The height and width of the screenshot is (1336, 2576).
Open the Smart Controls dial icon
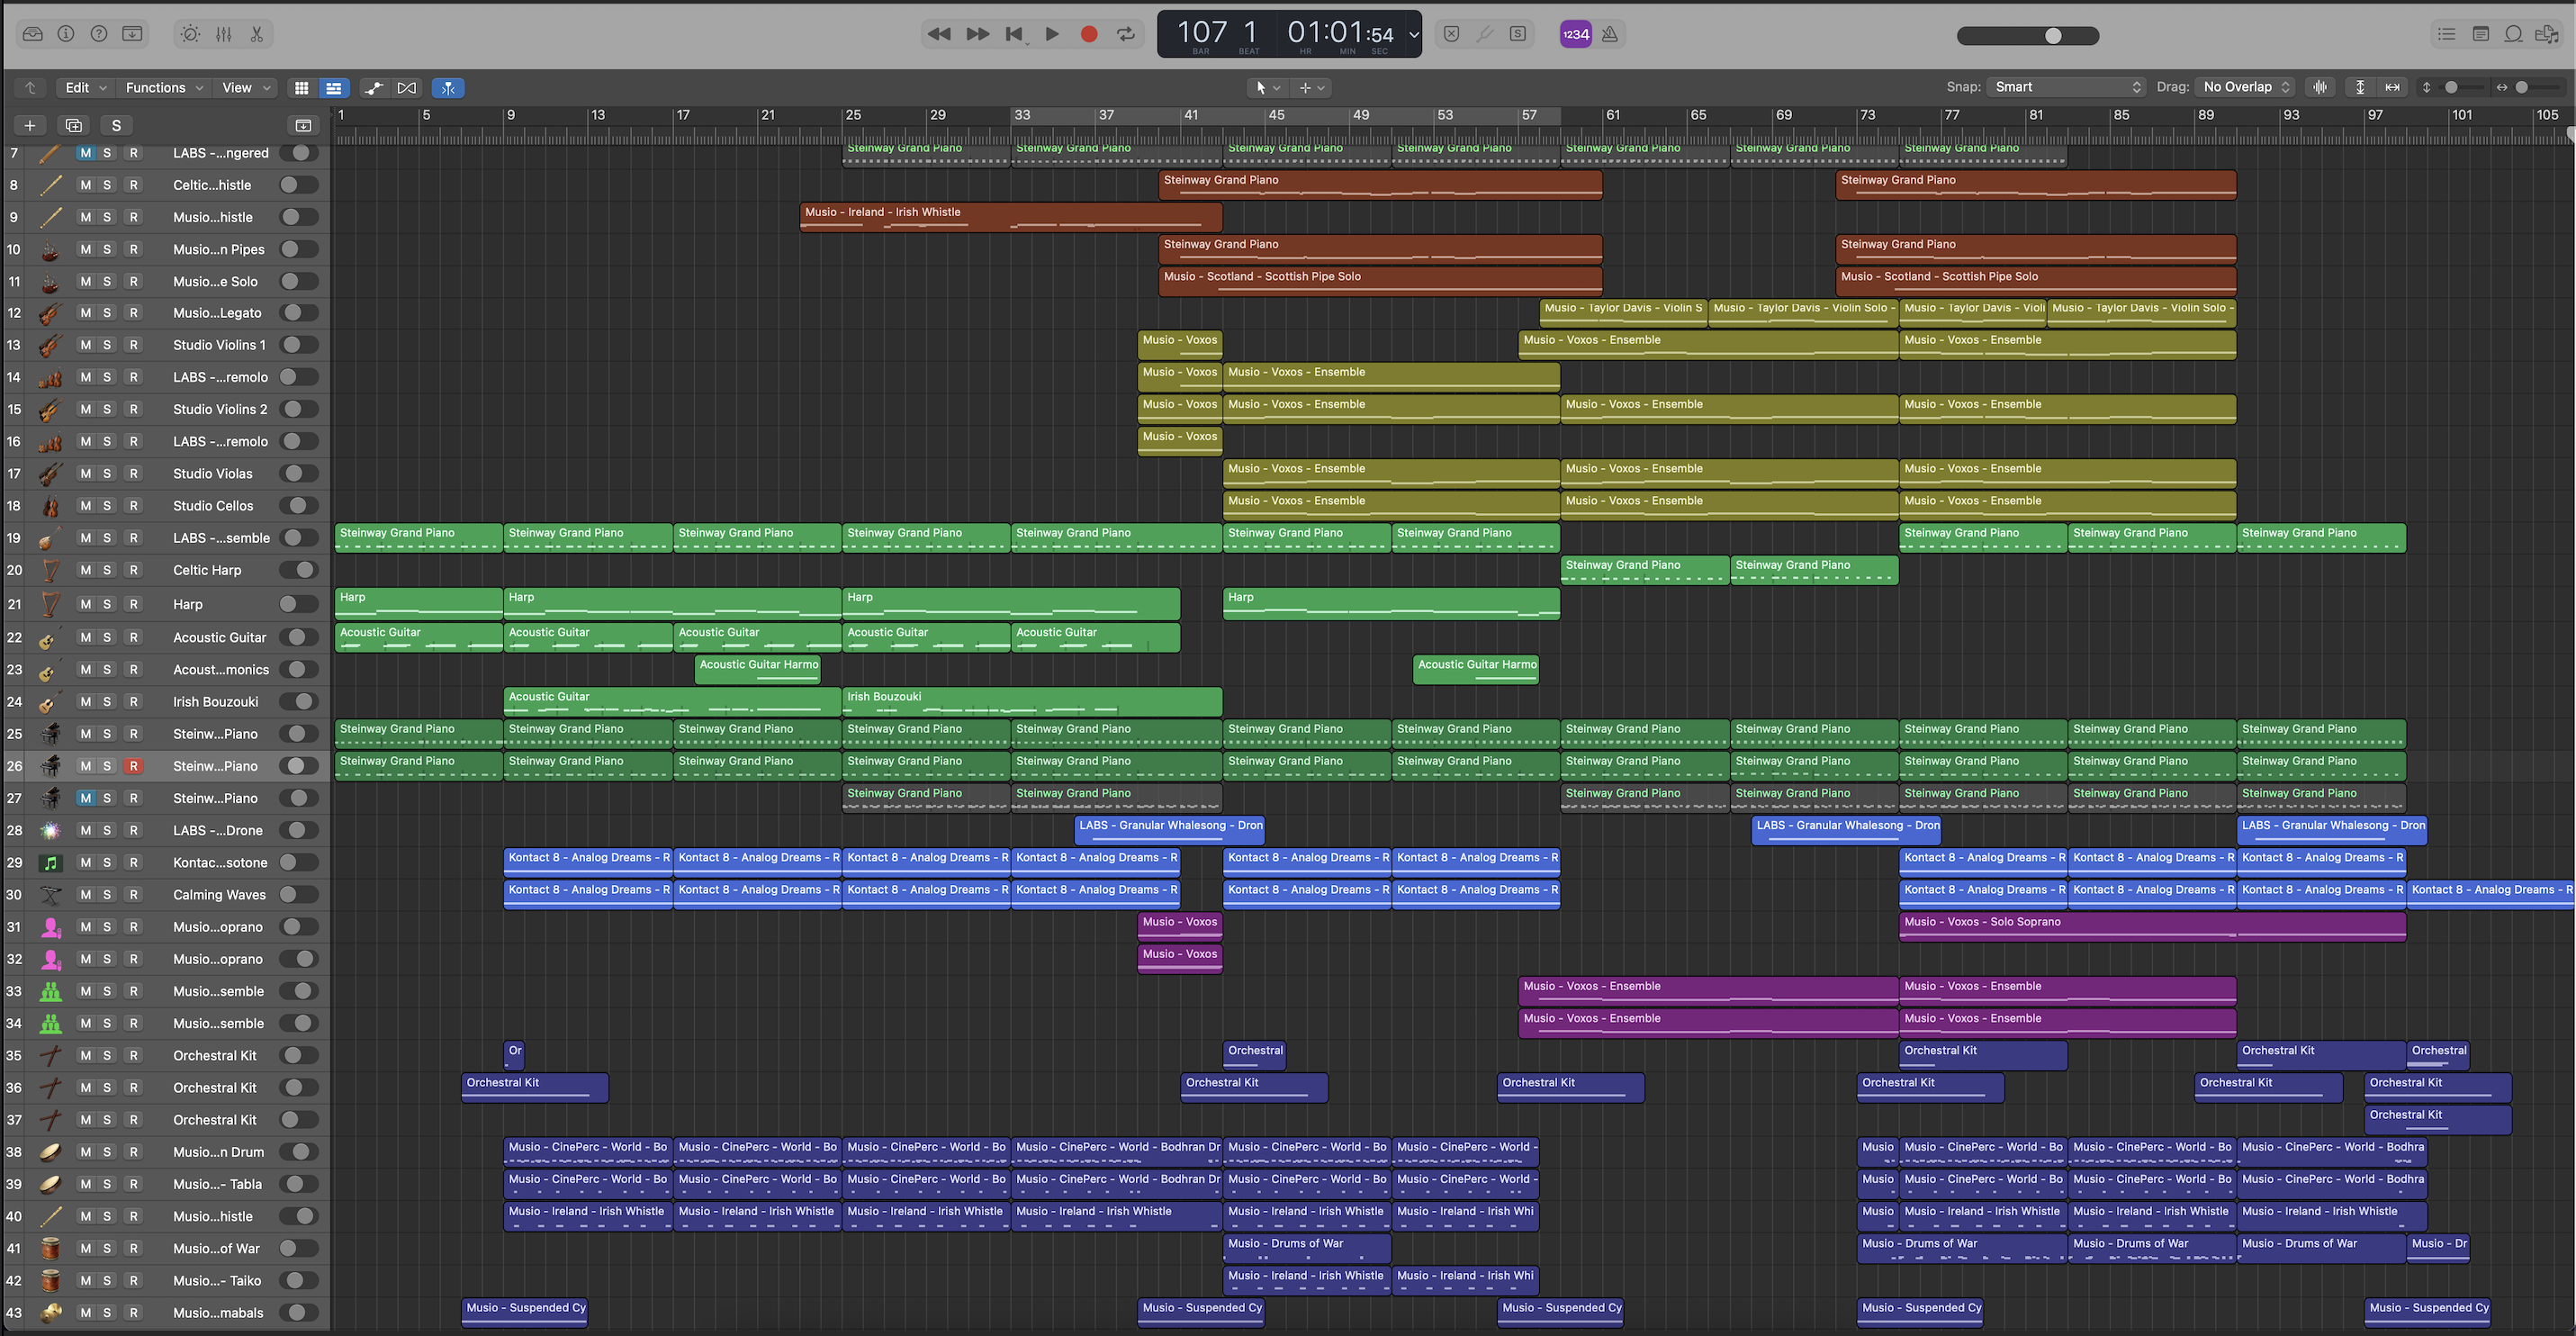[x=190, y=34]
